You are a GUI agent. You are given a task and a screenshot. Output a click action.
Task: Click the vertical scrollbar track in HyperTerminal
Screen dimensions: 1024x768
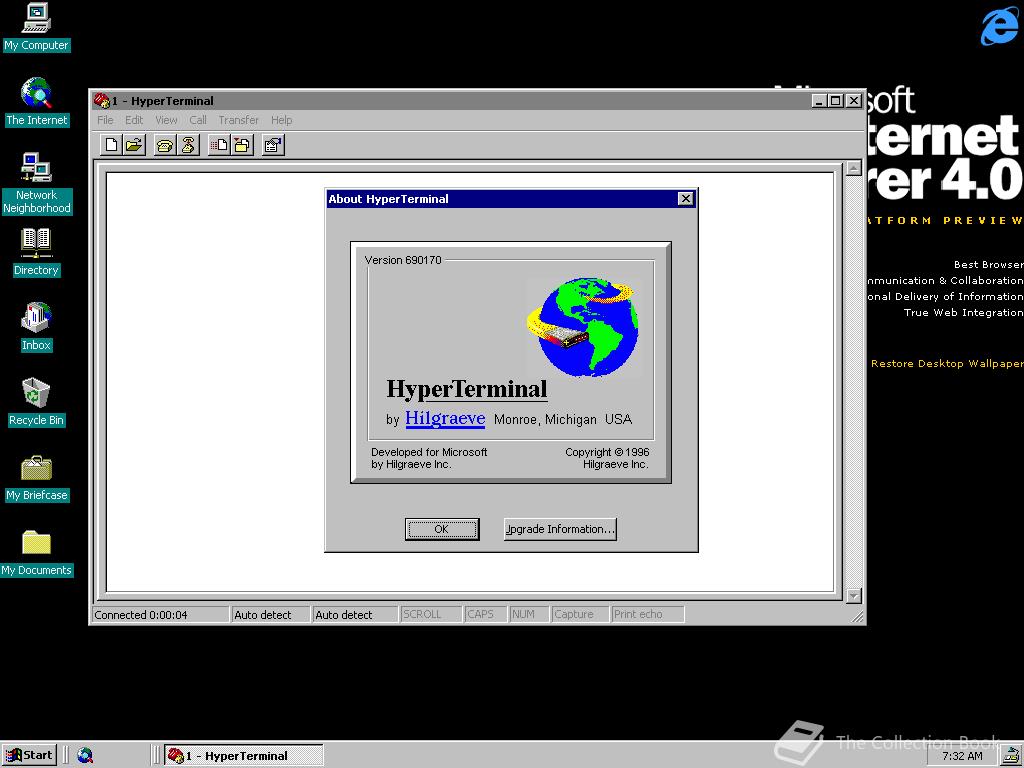tap(854, 382)
